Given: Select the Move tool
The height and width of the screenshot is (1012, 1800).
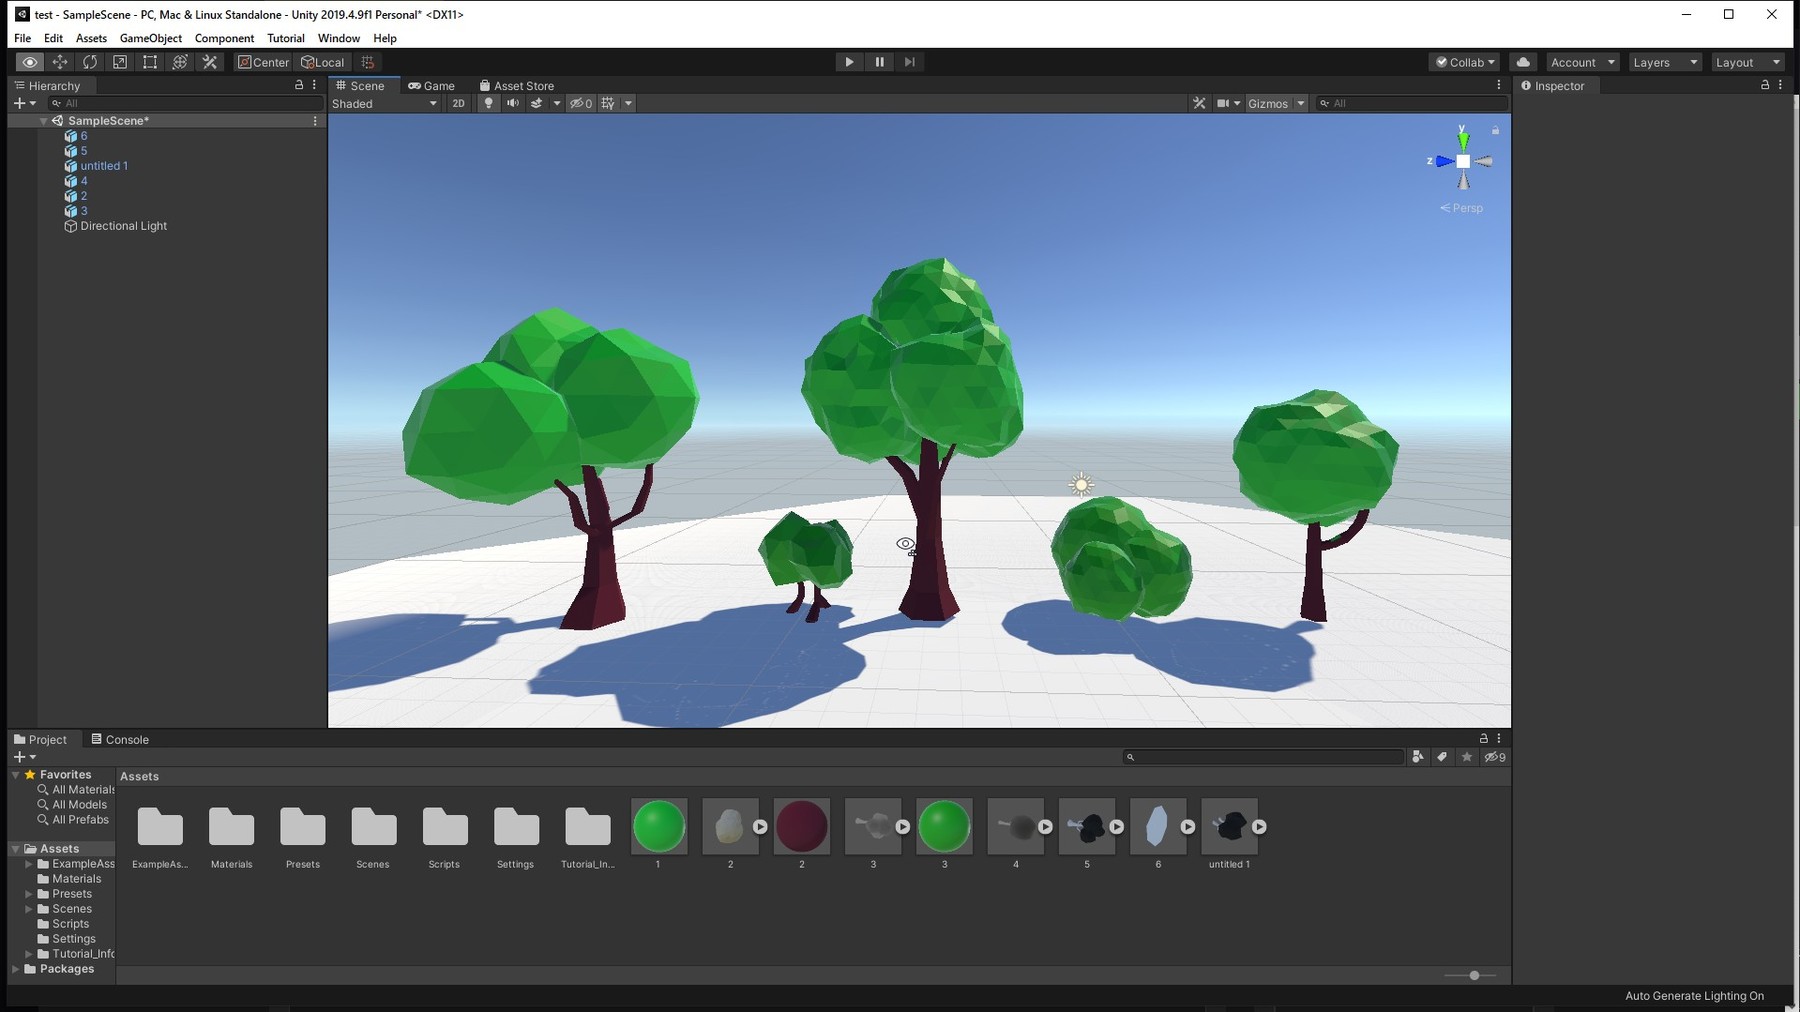Looking at the screenshot, I should pos(60,61).
